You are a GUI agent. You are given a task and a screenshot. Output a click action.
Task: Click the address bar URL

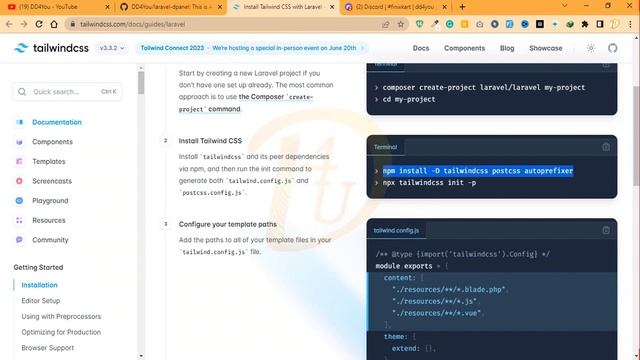(x=133, y=24)
